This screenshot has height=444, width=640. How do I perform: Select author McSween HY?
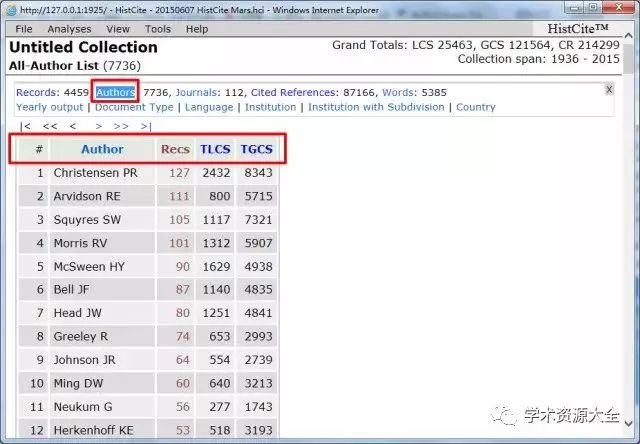(x=89, y=267)
